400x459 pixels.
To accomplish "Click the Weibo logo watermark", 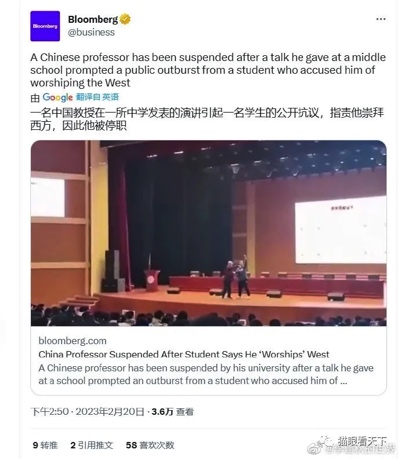I will [x=315, y=449].
